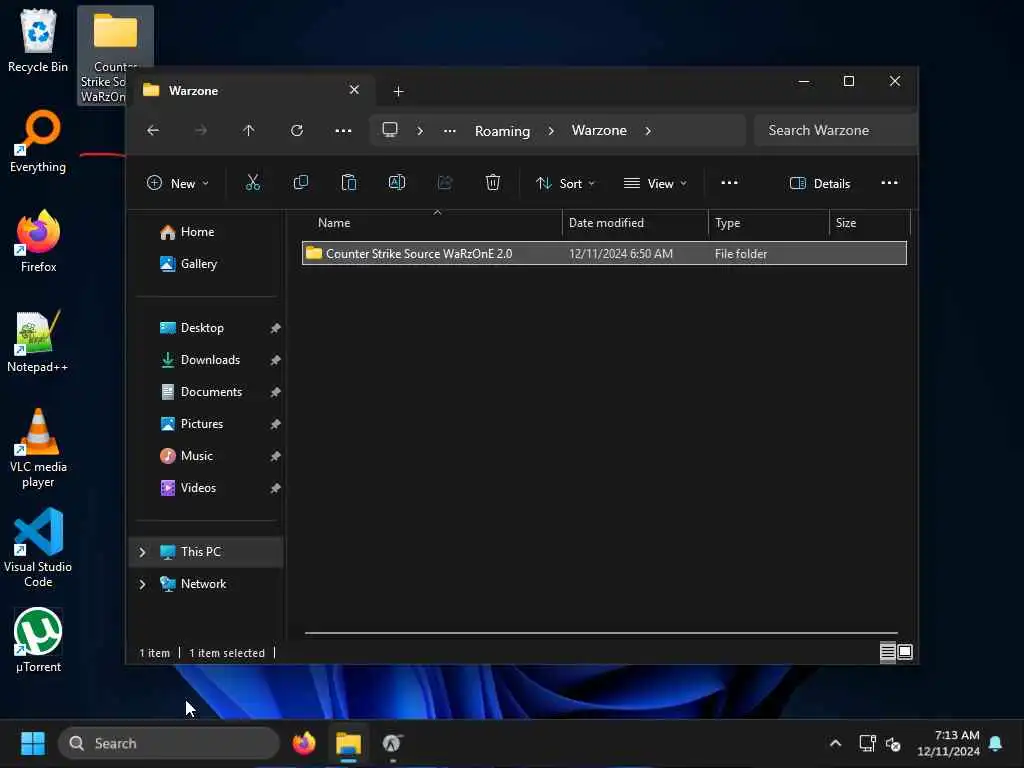This screenshot has height=768, width=1024.
Task: Click Warzone in the address breadcrumb
Action: (599, 131)
